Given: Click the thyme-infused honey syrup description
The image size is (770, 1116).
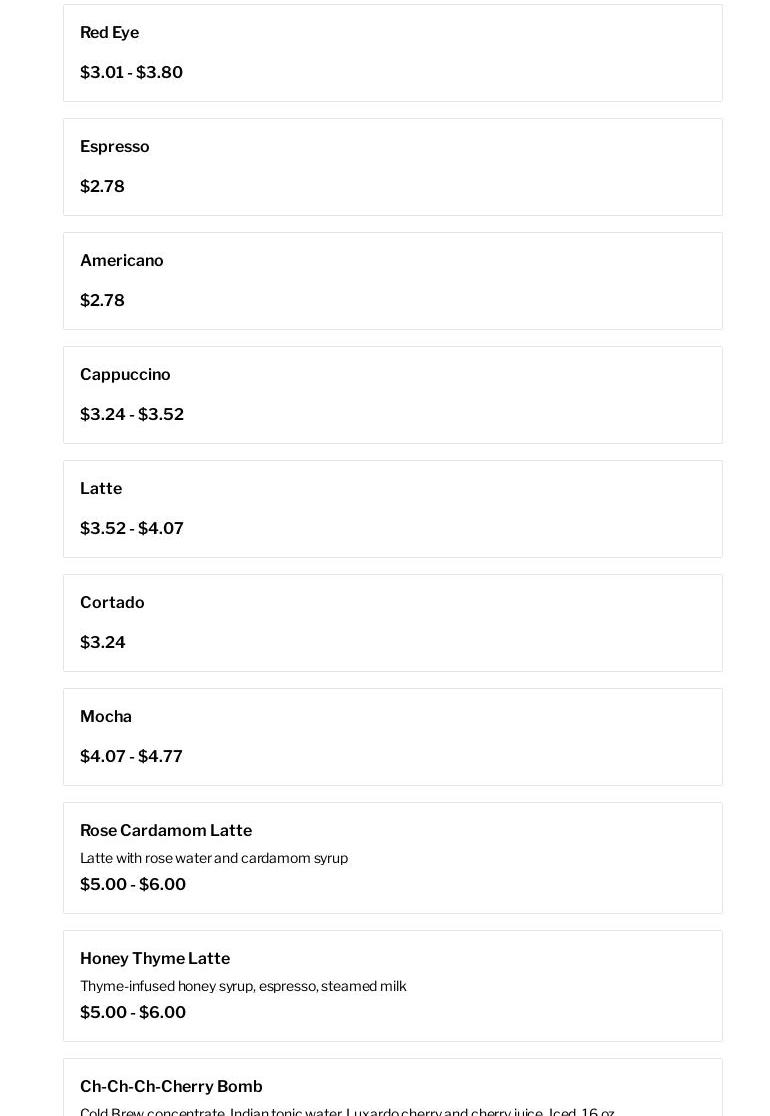Looking at the screenshot, I should point(243,986).
